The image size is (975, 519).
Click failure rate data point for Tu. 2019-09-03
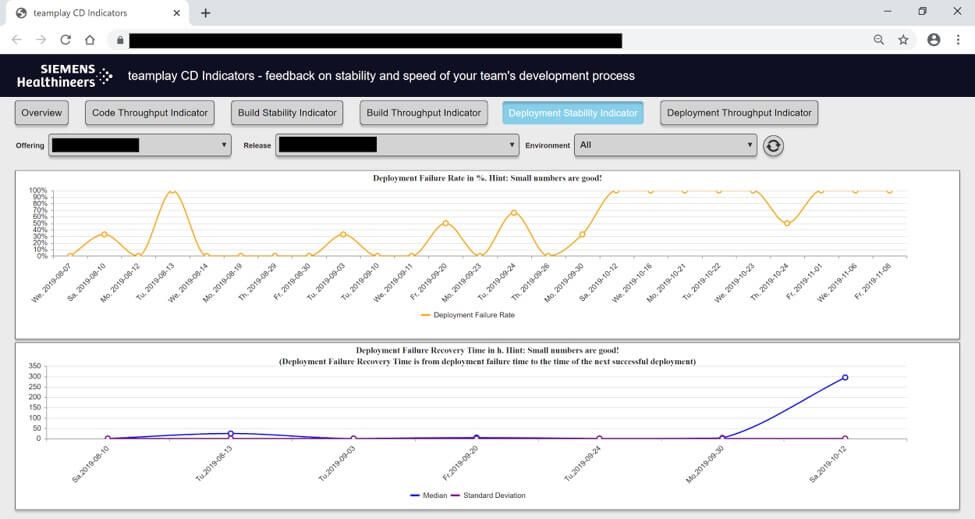[x=343, y=234]
